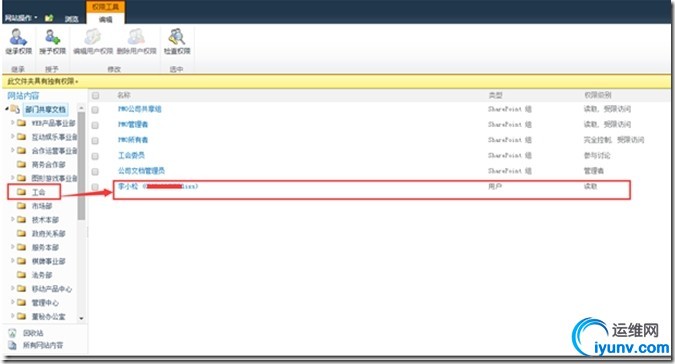Screen dimensions: 675x364
Task: Open the 工会委员 group link
Action: click(x=131, y=155)
